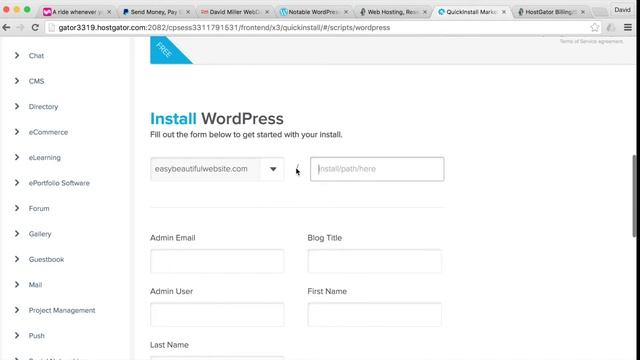The height and width of the screenshot is (360, 640).
Task: Switch to the Web Hosting tab
Action: tap(393, 12)
